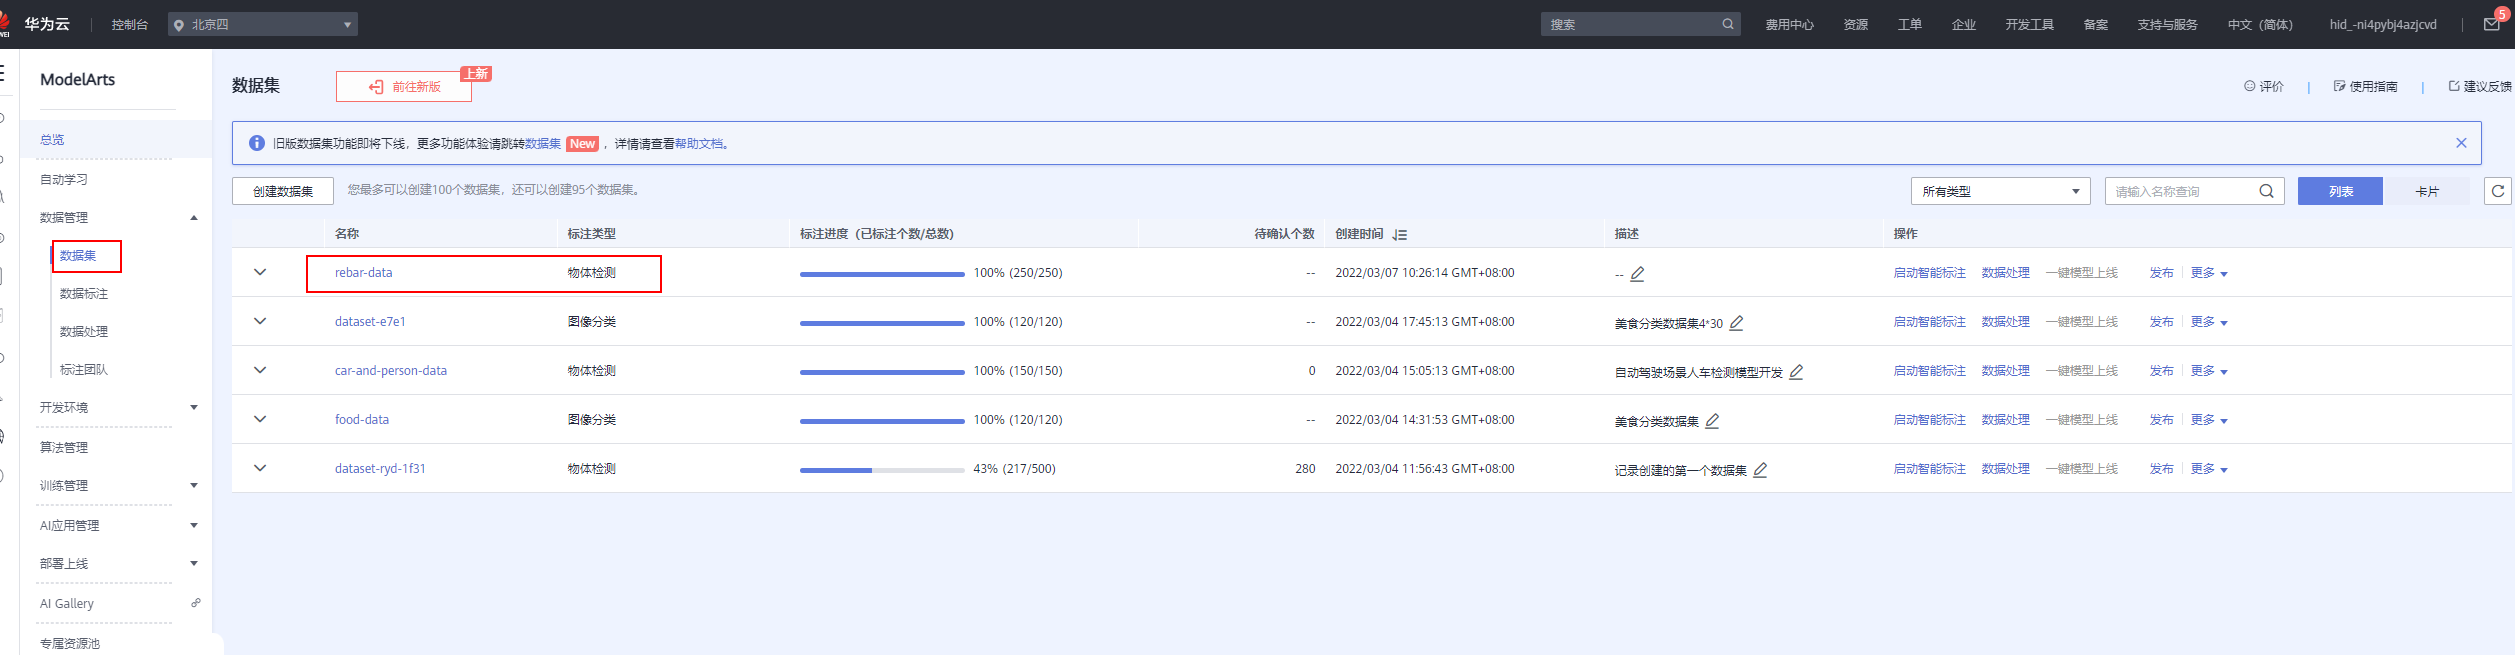Screen dimensions: 2515x655
Task: Edit description pencil for car-and-person-data
Action: 1796,372
